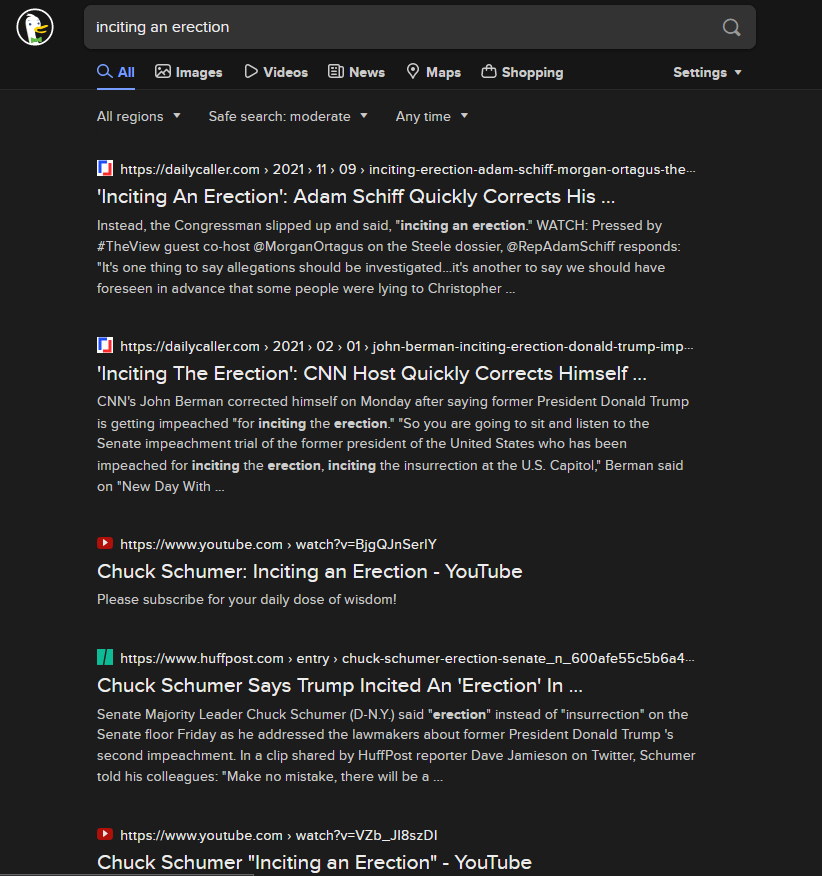Click the magnifying glass search button

pos(731,27)
